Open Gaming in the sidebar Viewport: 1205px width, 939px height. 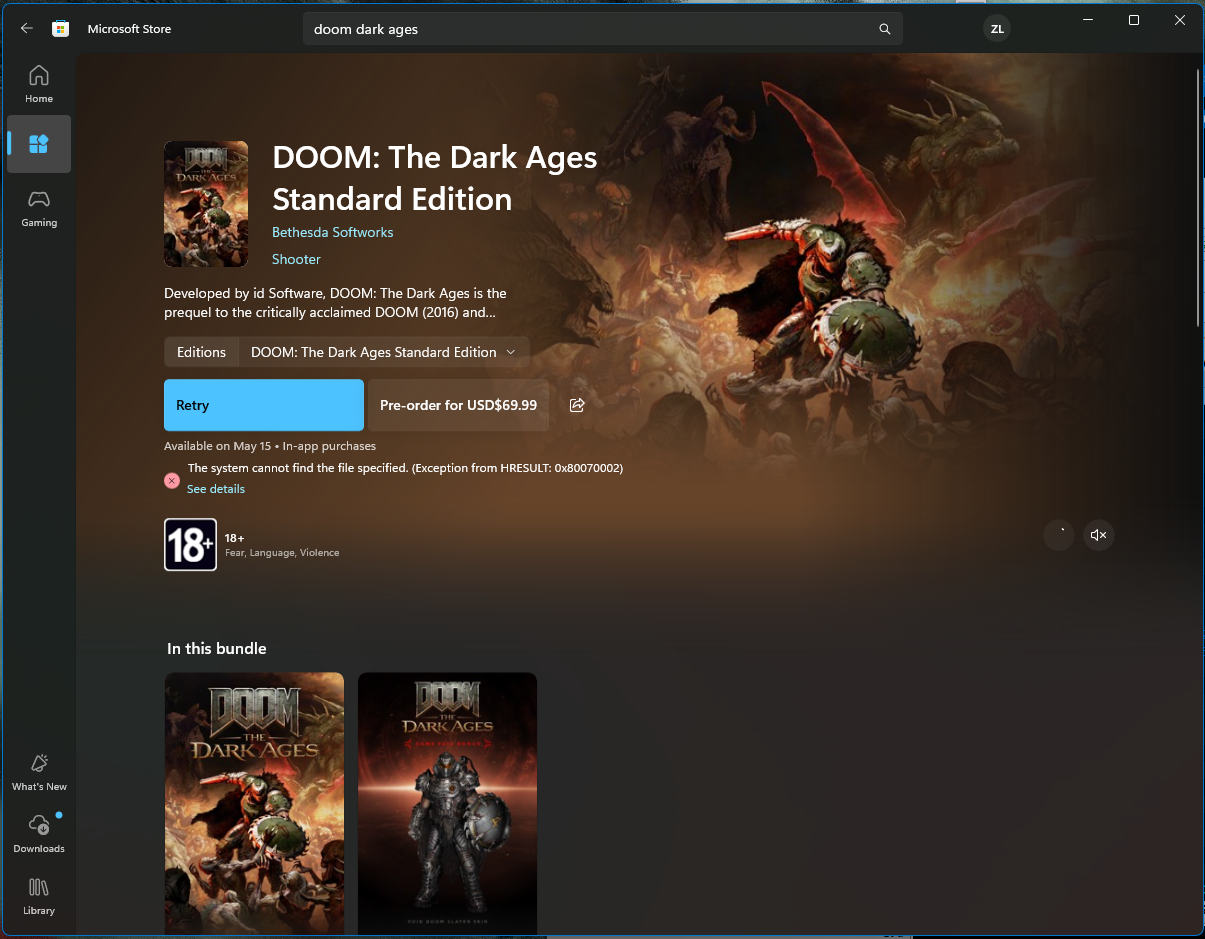pyautogui.click(x=39, y=208)
